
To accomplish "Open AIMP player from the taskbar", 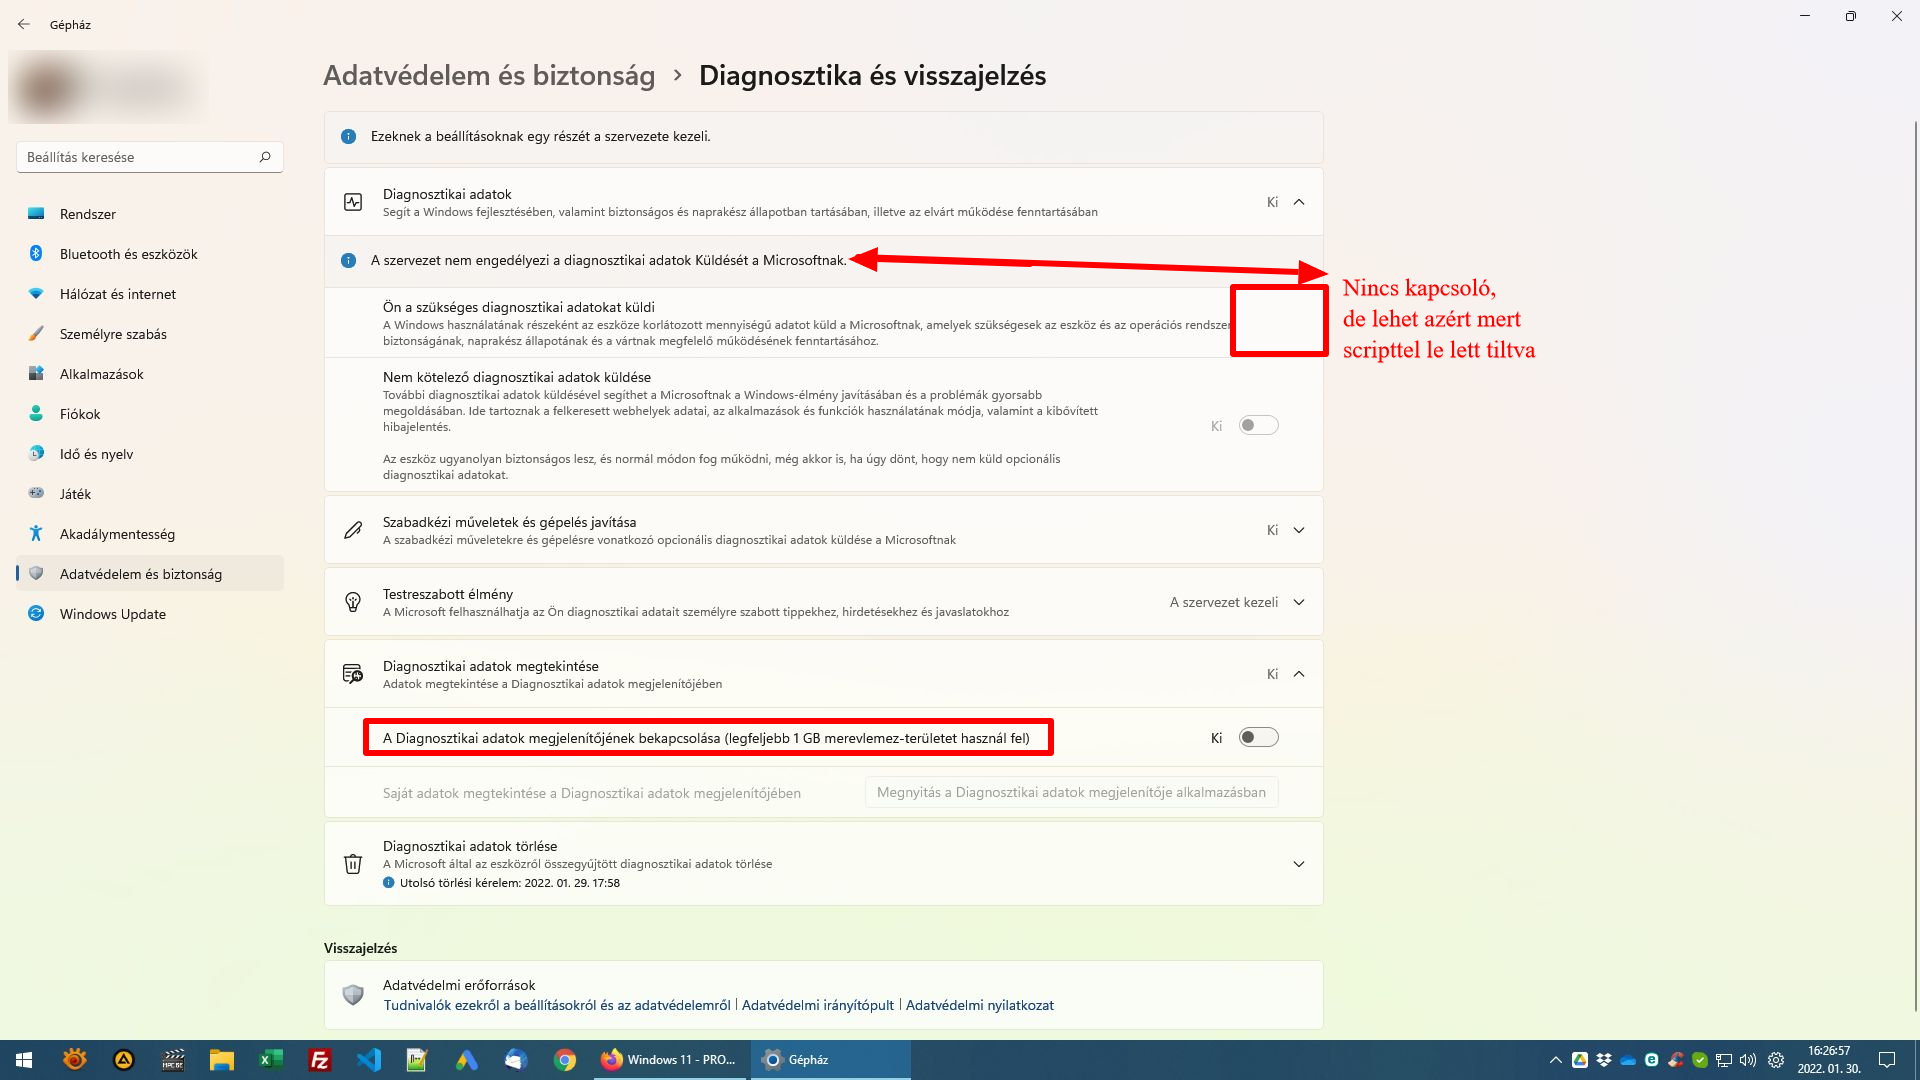I will click(x=124, y=1060).
